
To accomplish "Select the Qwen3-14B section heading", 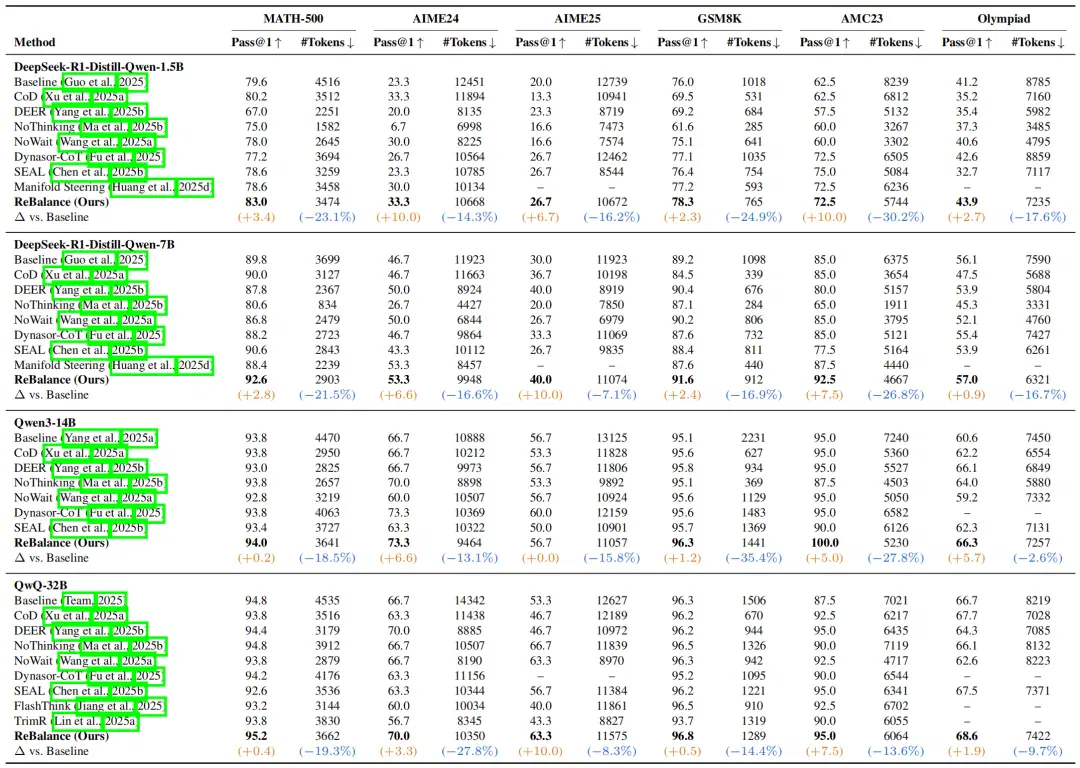I will (45, 422).
